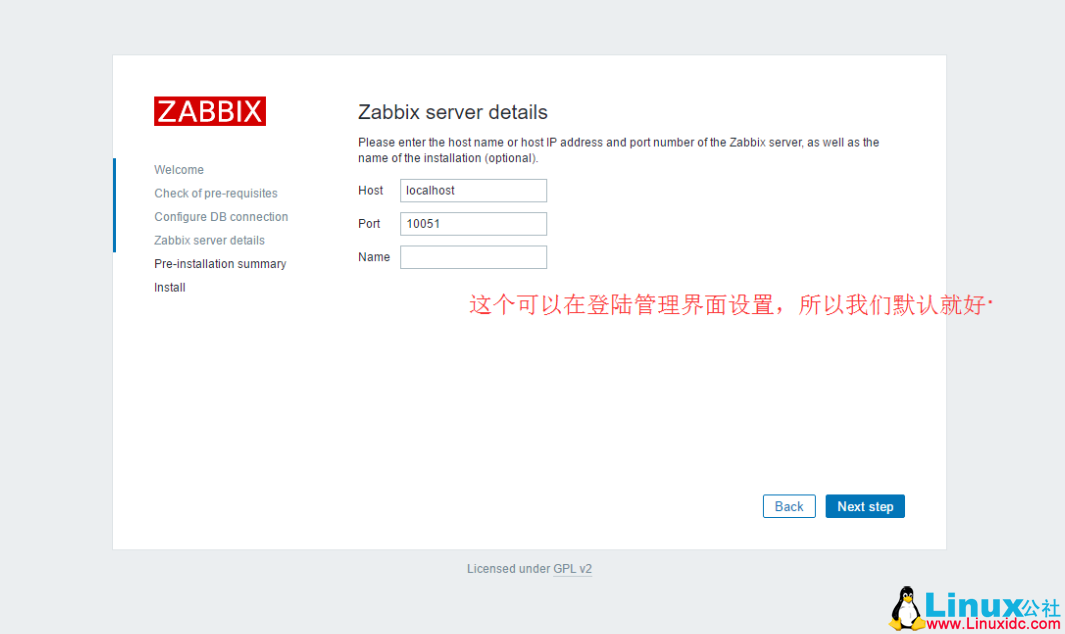The height and width of the screenshot is (634, 1065).
Task: Click the Zabbix server details page heading
Action: tap(453, 112)
